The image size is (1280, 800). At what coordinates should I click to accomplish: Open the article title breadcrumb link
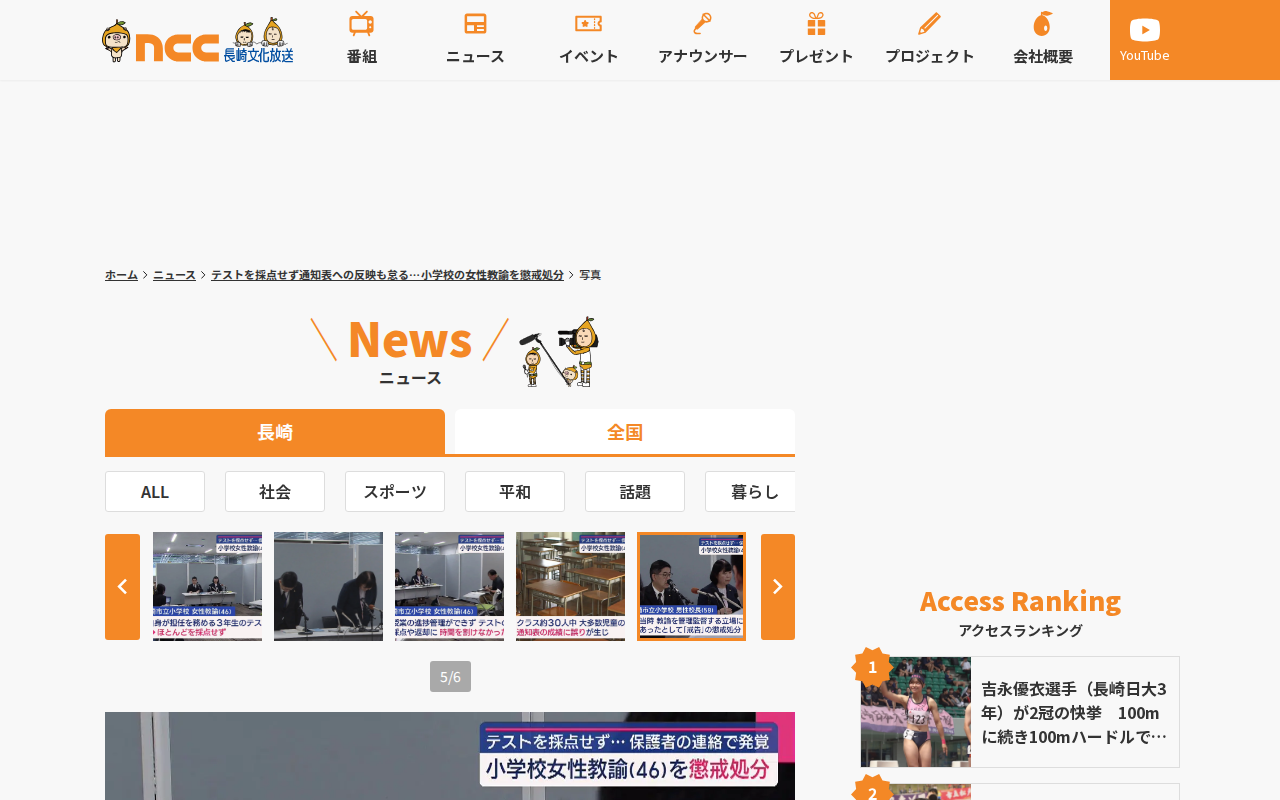[x=387, y=275]
